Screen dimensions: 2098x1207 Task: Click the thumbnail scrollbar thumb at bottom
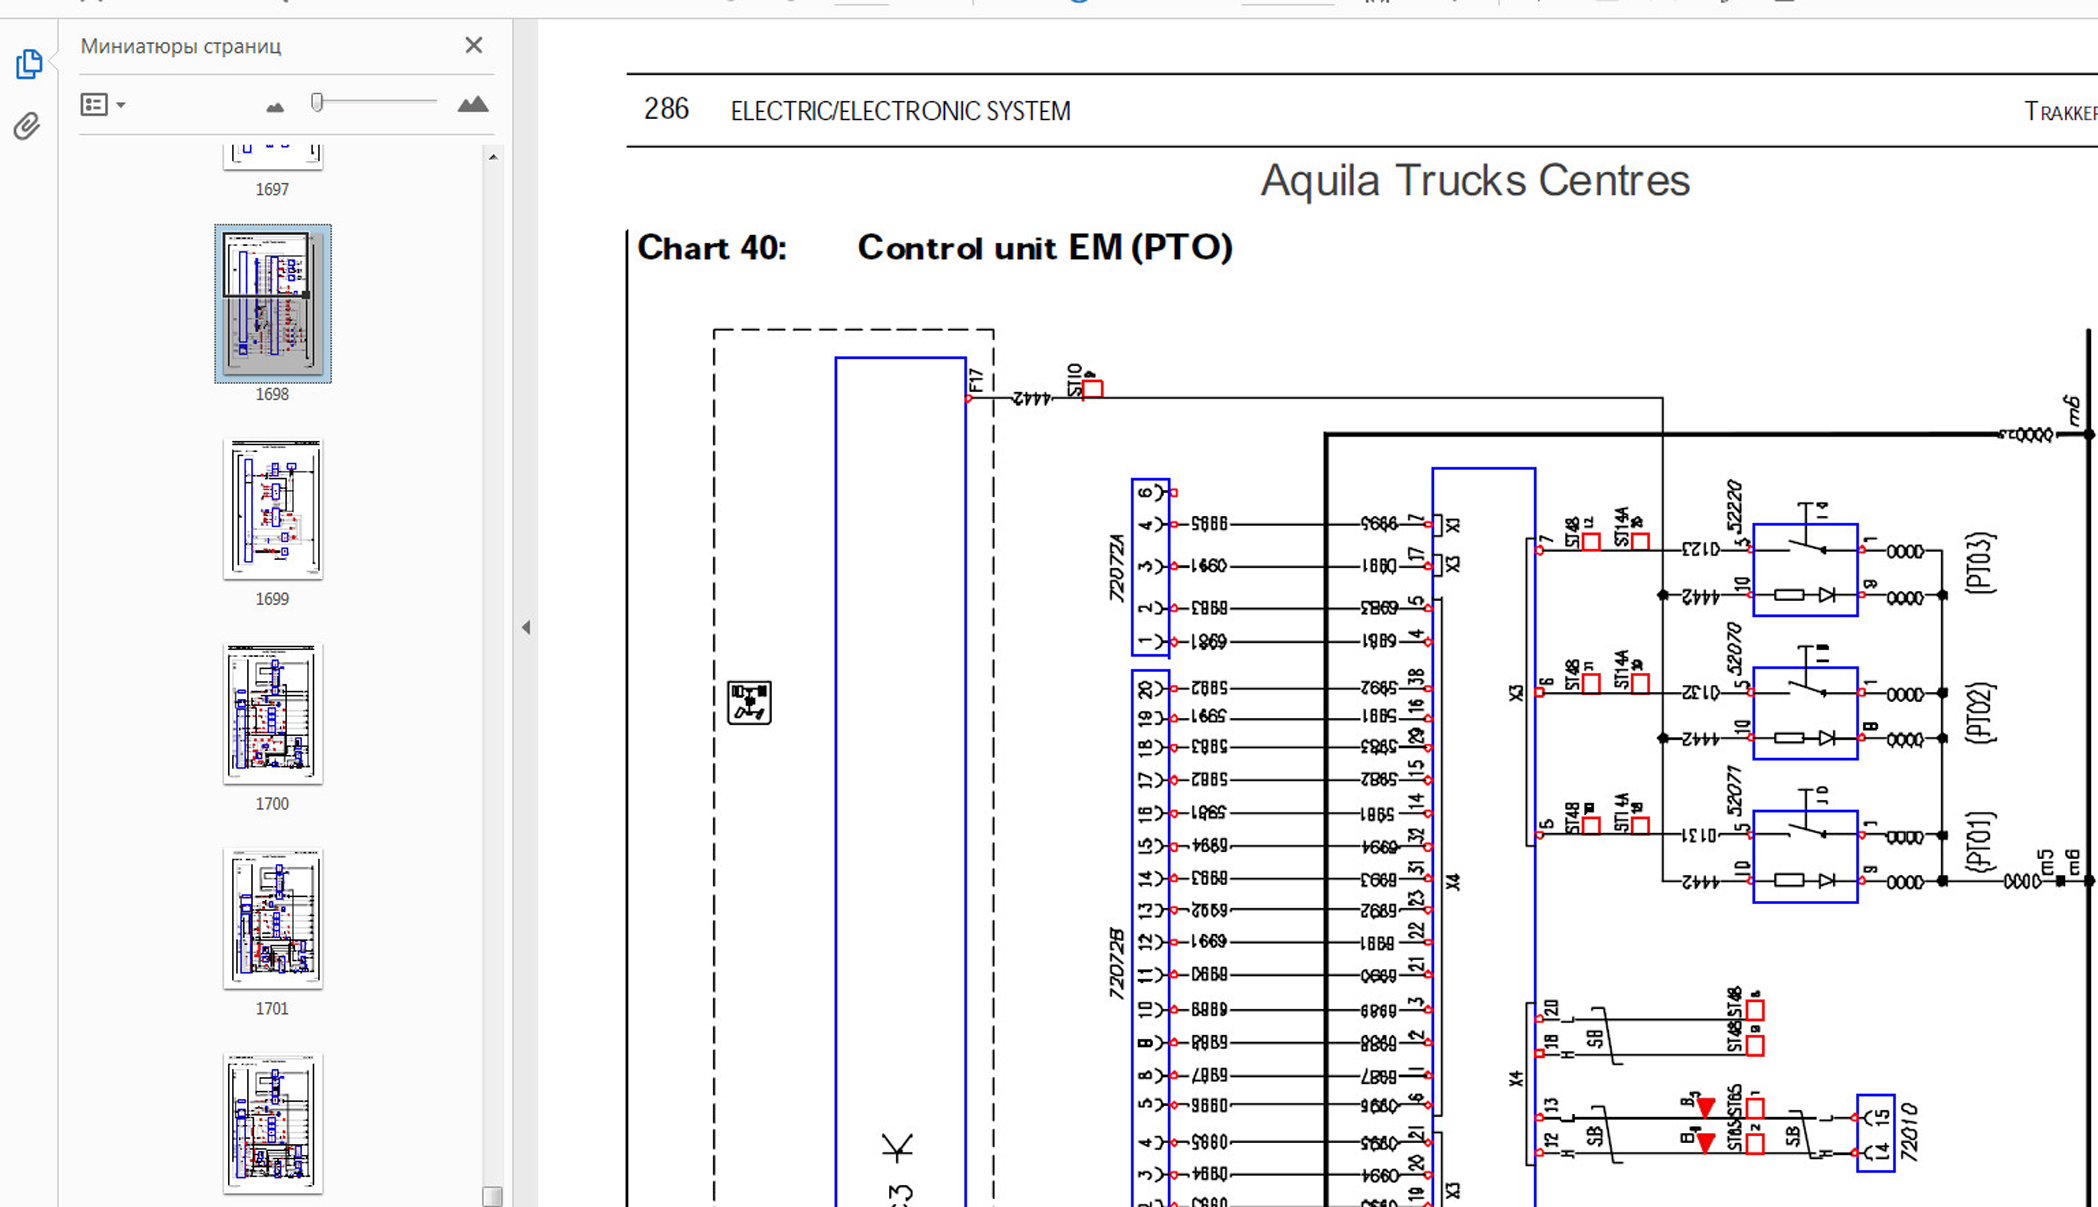pyautogui.click(x=492, y=1195)
